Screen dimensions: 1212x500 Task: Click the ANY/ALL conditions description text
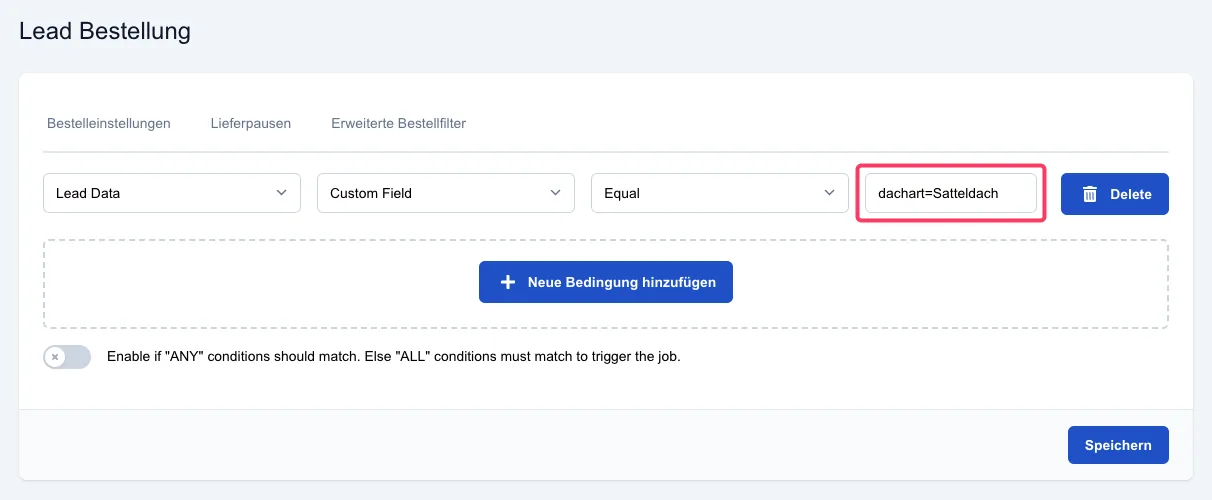tap(394, 356)
